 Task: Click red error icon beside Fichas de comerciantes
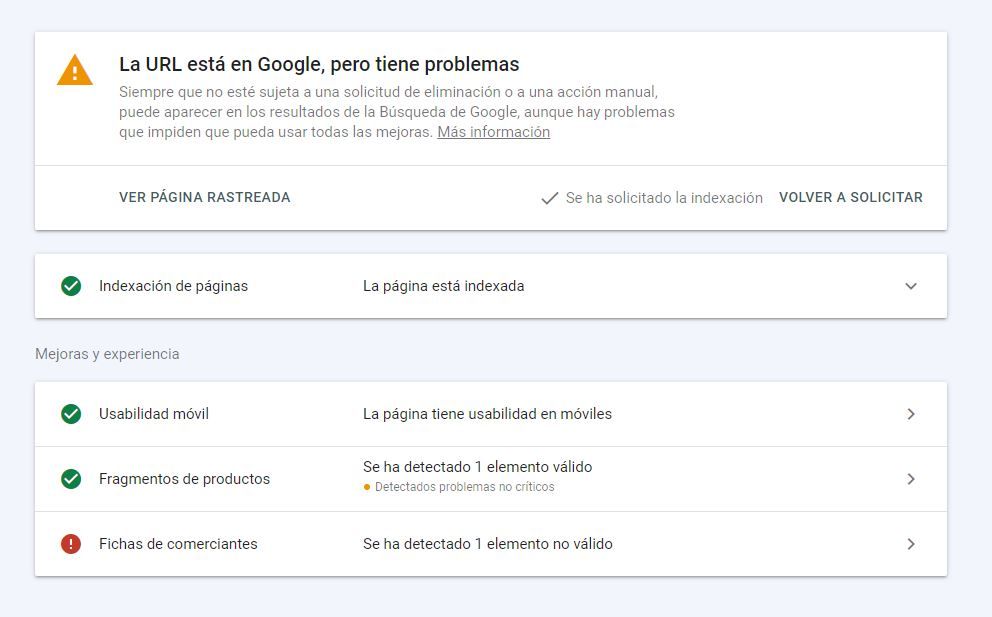coord(71,544)
